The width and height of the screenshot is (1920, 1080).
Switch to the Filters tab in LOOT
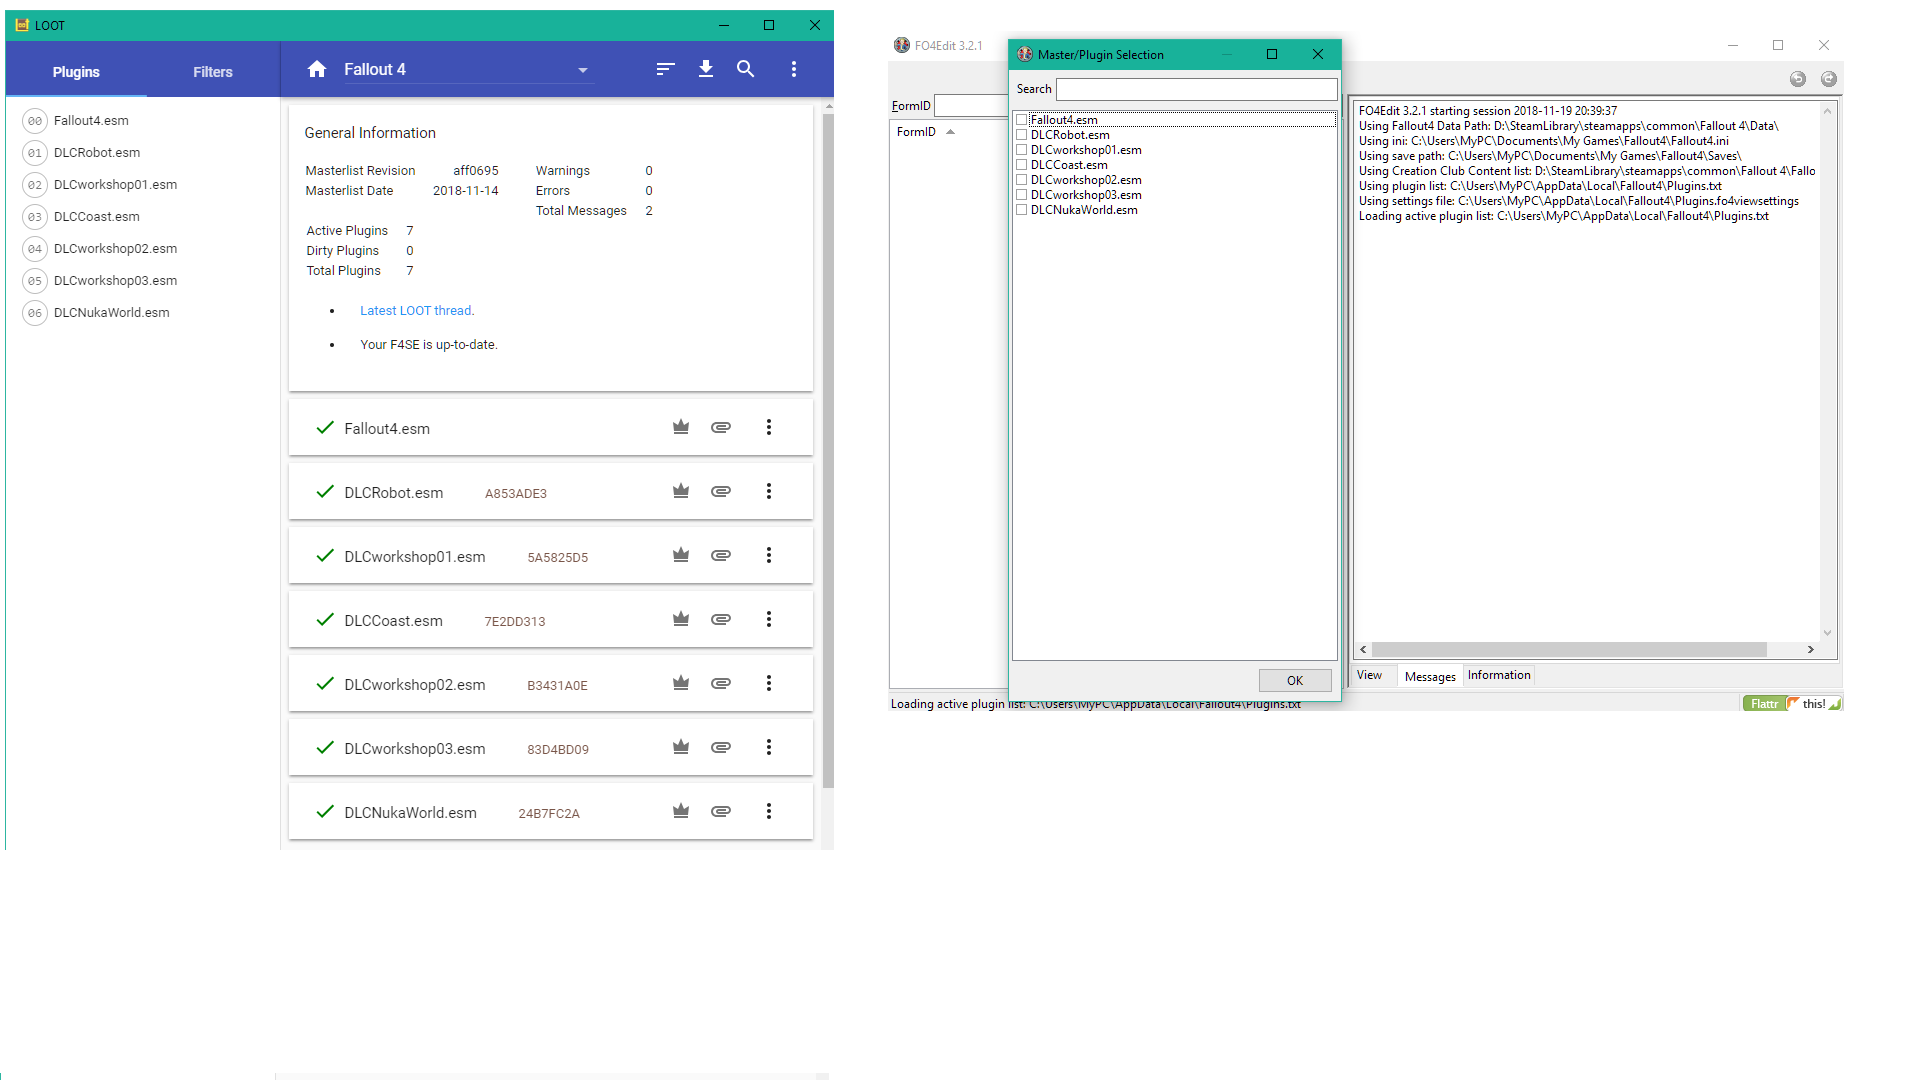213,72
